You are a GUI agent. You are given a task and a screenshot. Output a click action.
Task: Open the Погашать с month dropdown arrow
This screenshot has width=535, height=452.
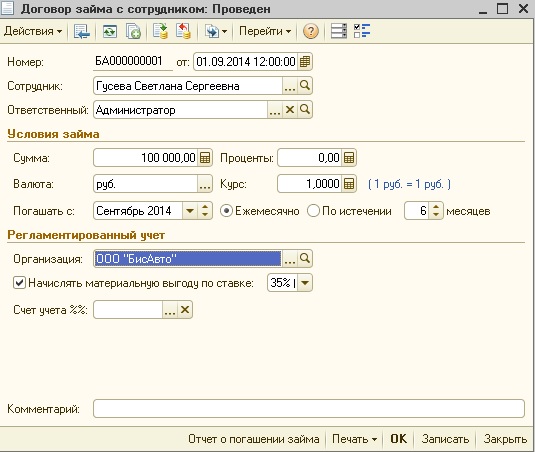(190, 211)
